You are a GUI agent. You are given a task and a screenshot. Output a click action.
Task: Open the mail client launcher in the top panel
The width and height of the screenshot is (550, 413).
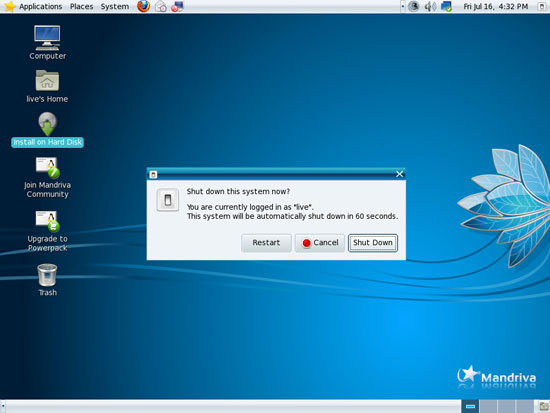(161, 6)
